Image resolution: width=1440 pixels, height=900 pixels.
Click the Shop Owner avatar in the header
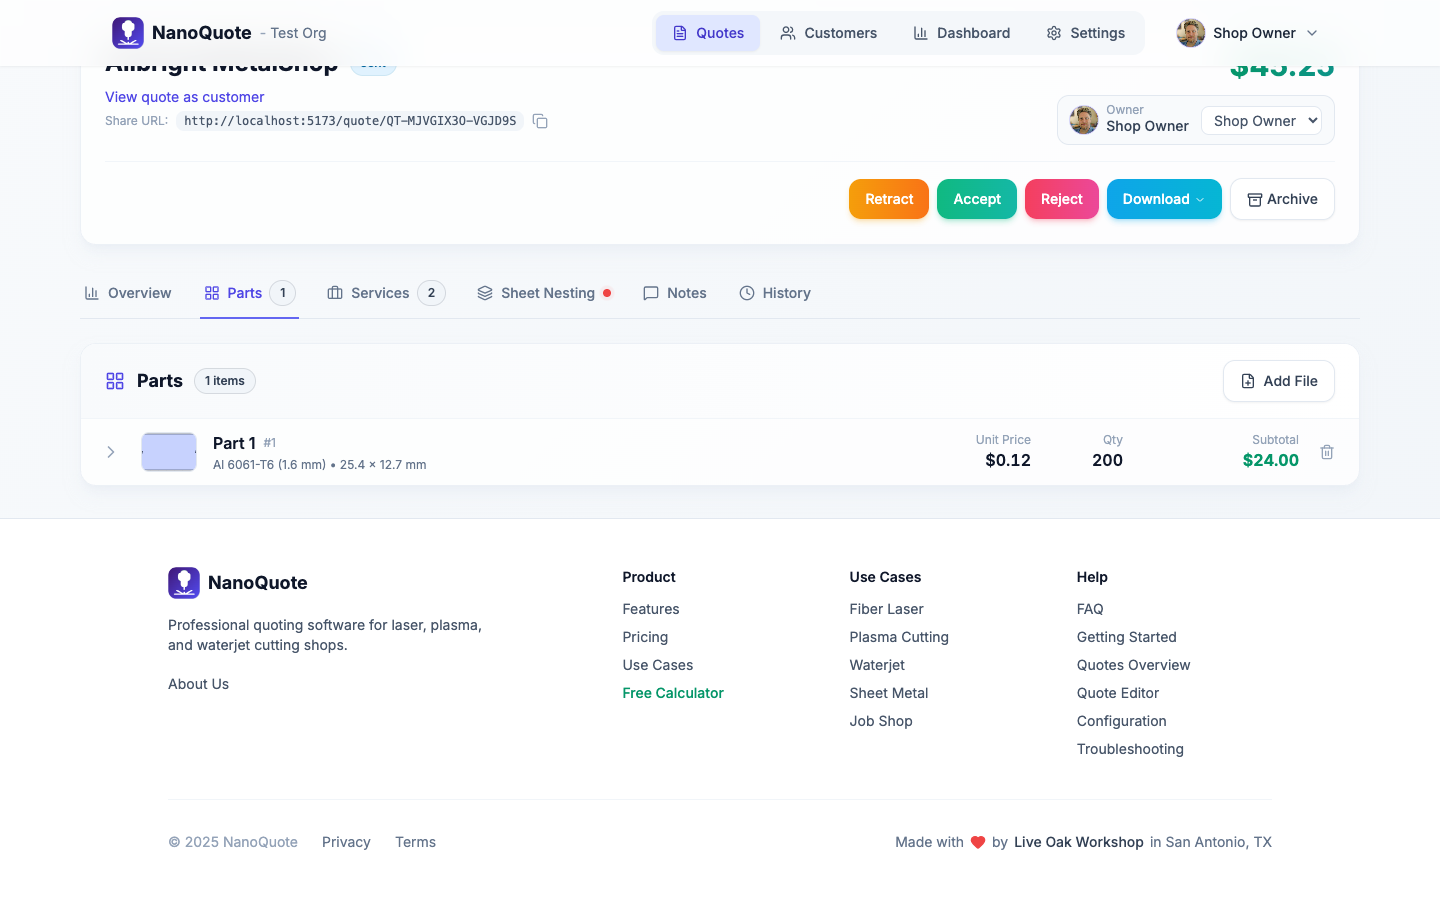1191,33
